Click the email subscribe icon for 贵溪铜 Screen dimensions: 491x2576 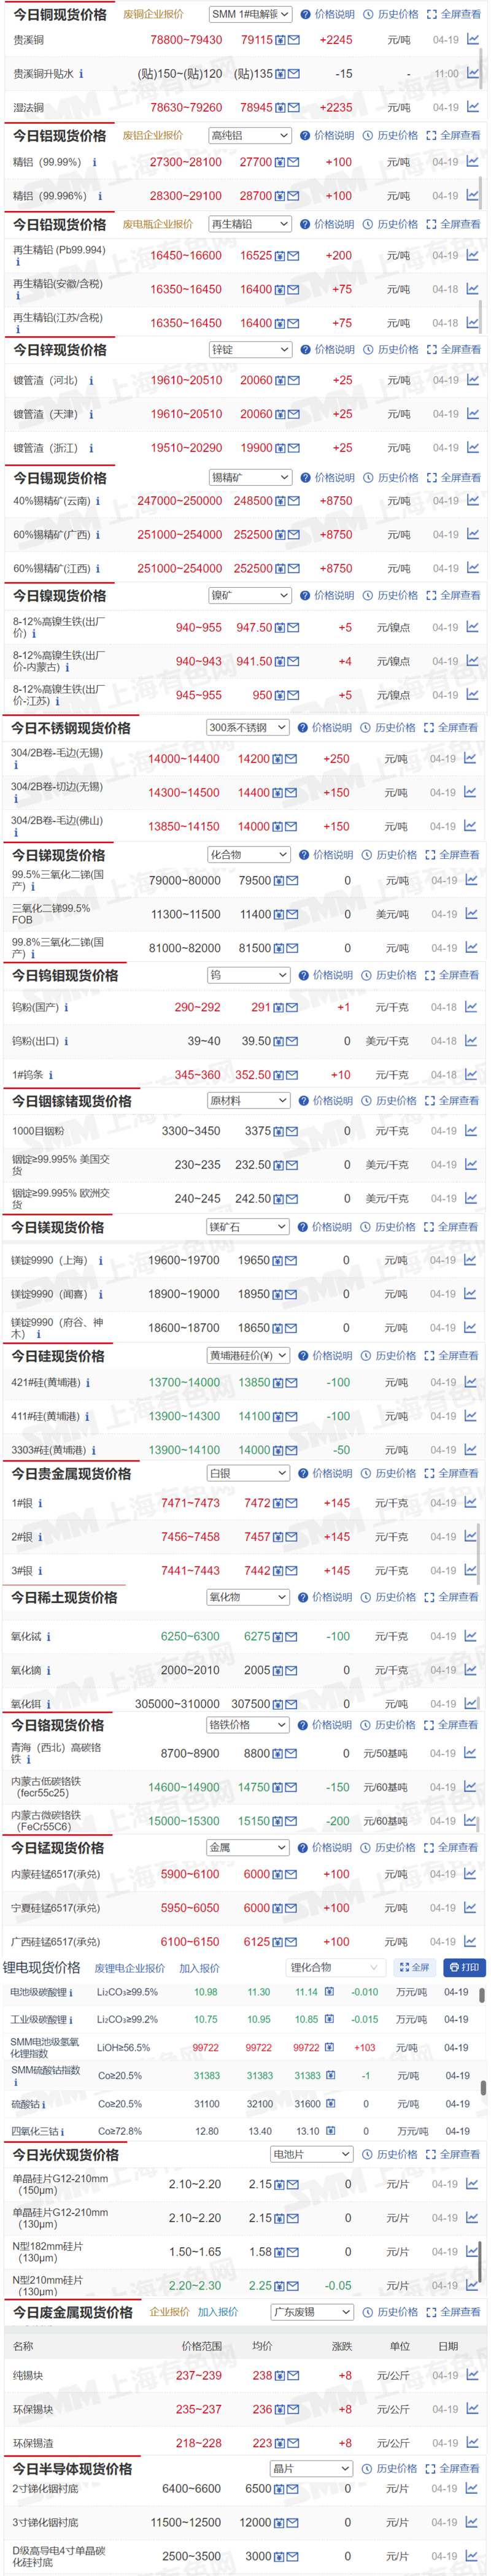click(x=294, y=41)
